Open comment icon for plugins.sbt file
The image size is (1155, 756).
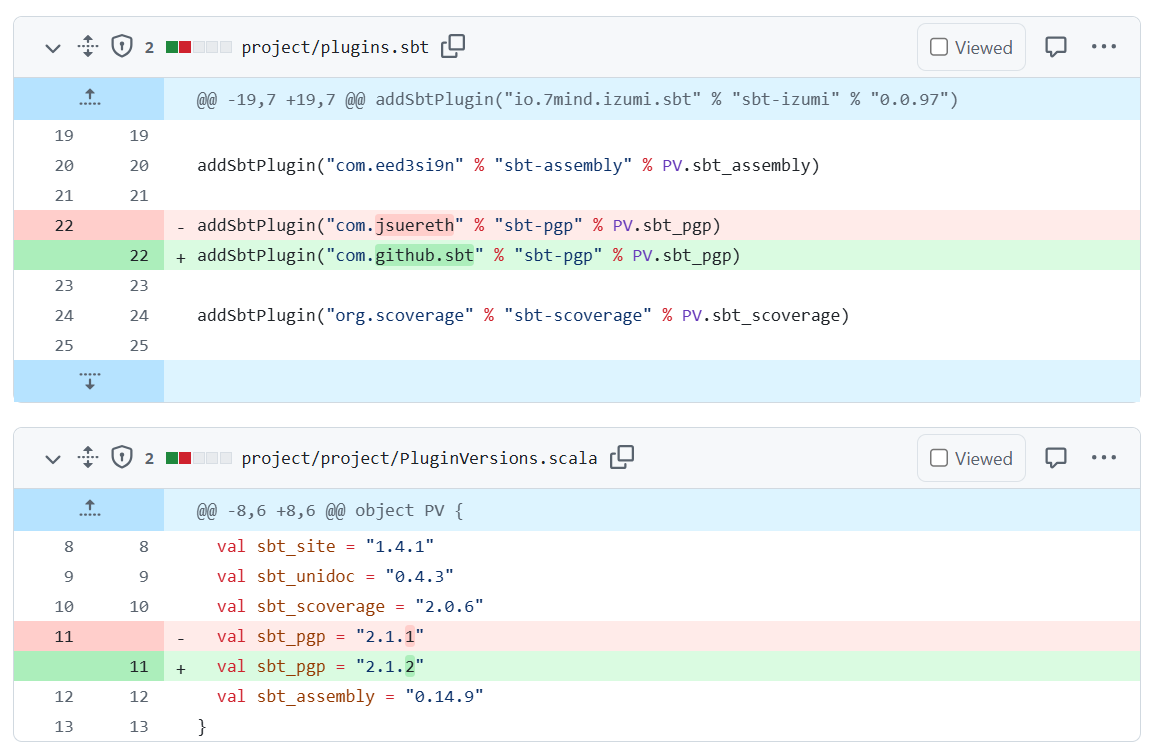1055,47
